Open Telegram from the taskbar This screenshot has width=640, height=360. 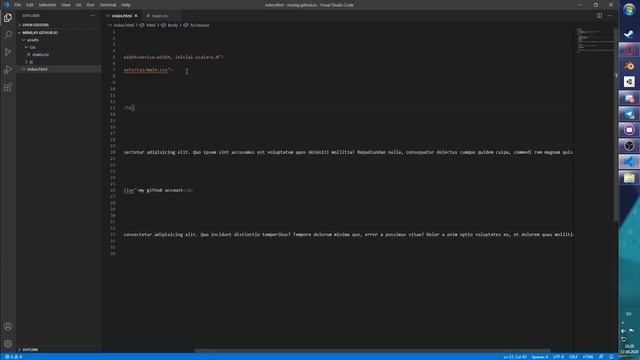click(629, 114)
